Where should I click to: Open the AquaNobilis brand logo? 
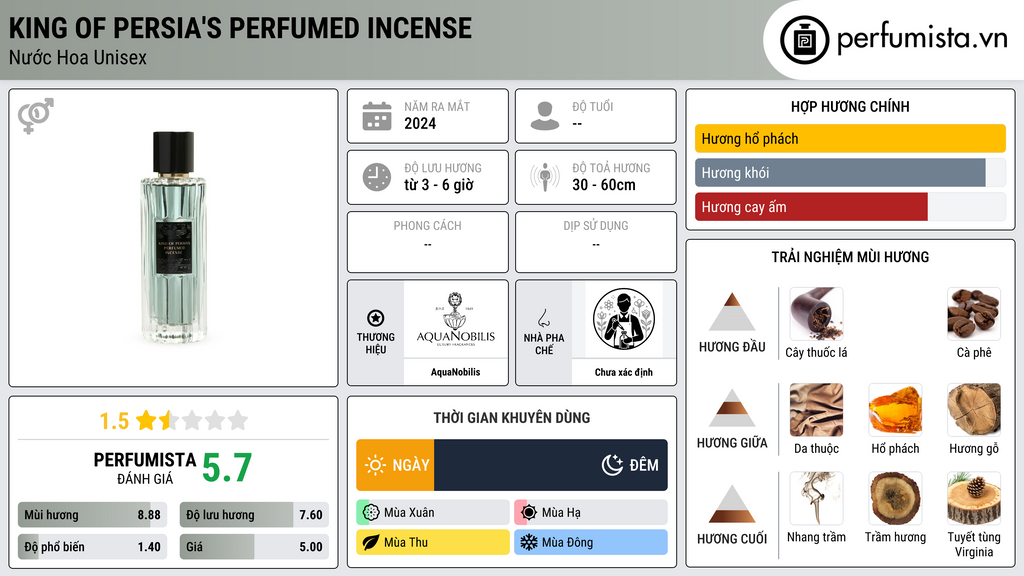[455, 319]
